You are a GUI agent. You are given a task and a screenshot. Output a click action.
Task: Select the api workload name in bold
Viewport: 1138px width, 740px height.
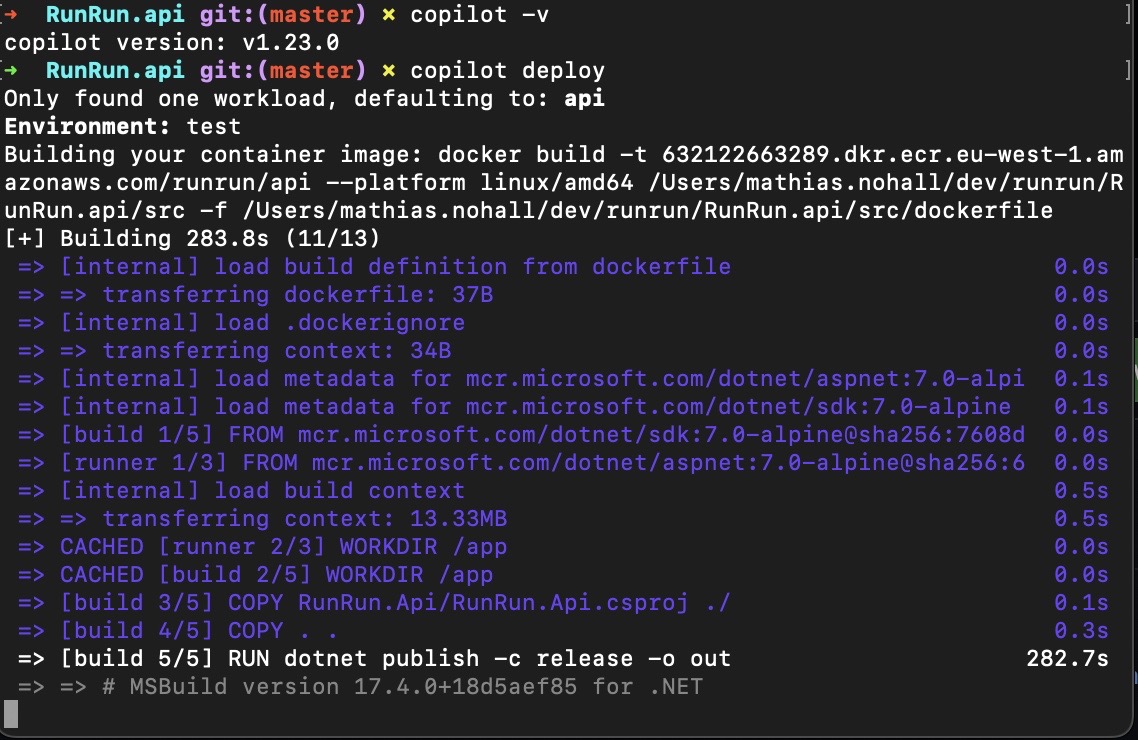click(585, 98)
